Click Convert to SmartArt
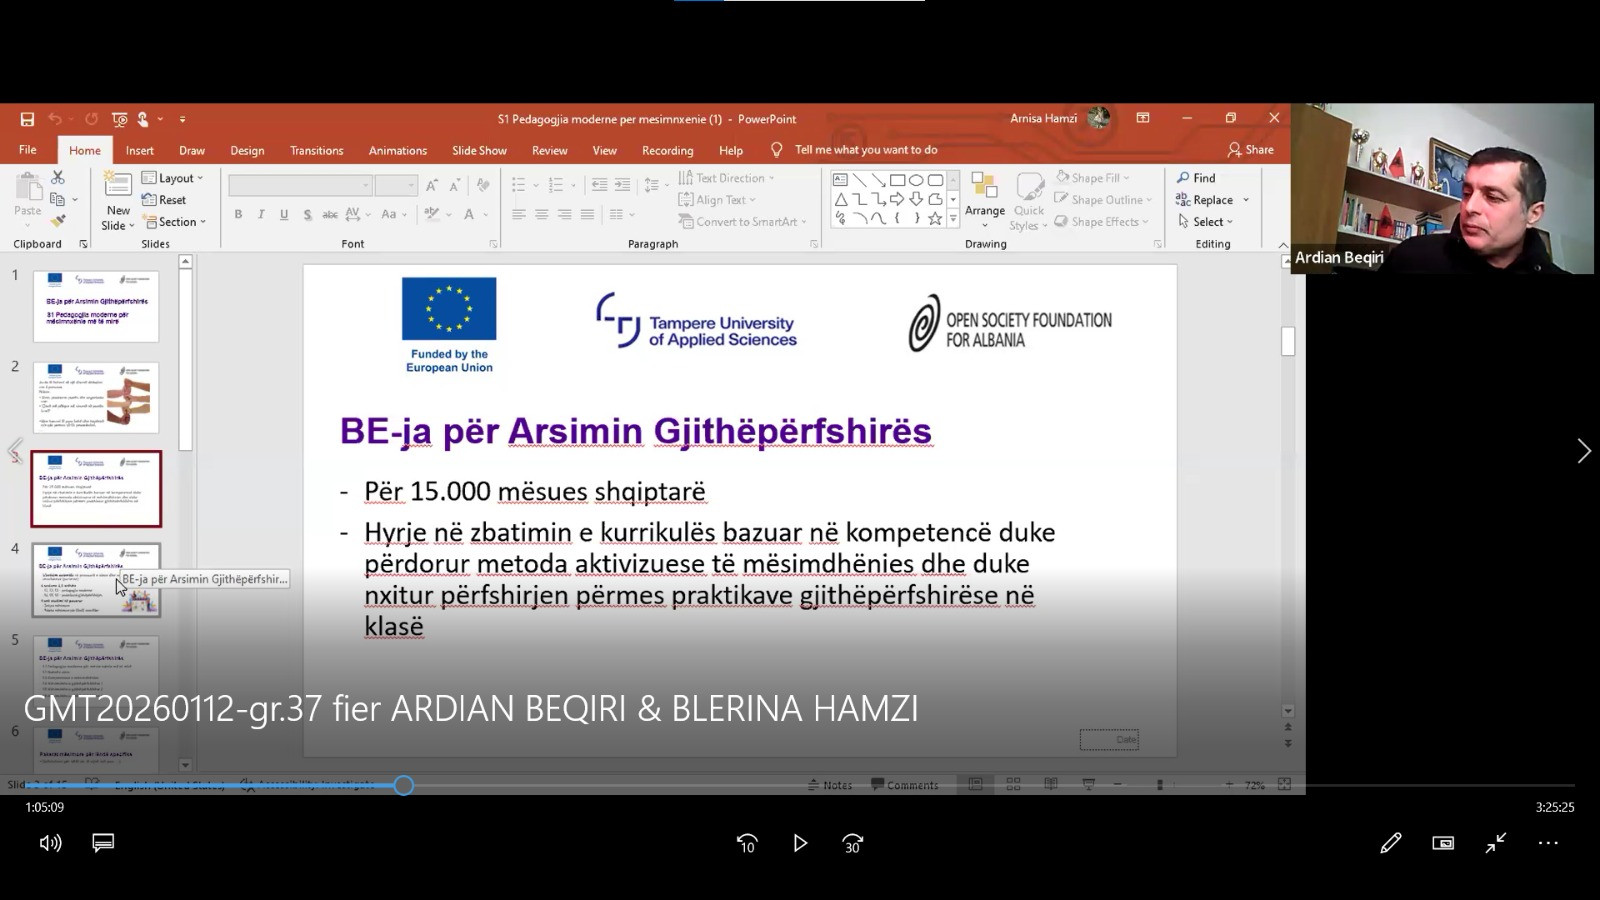 [742, 222]
